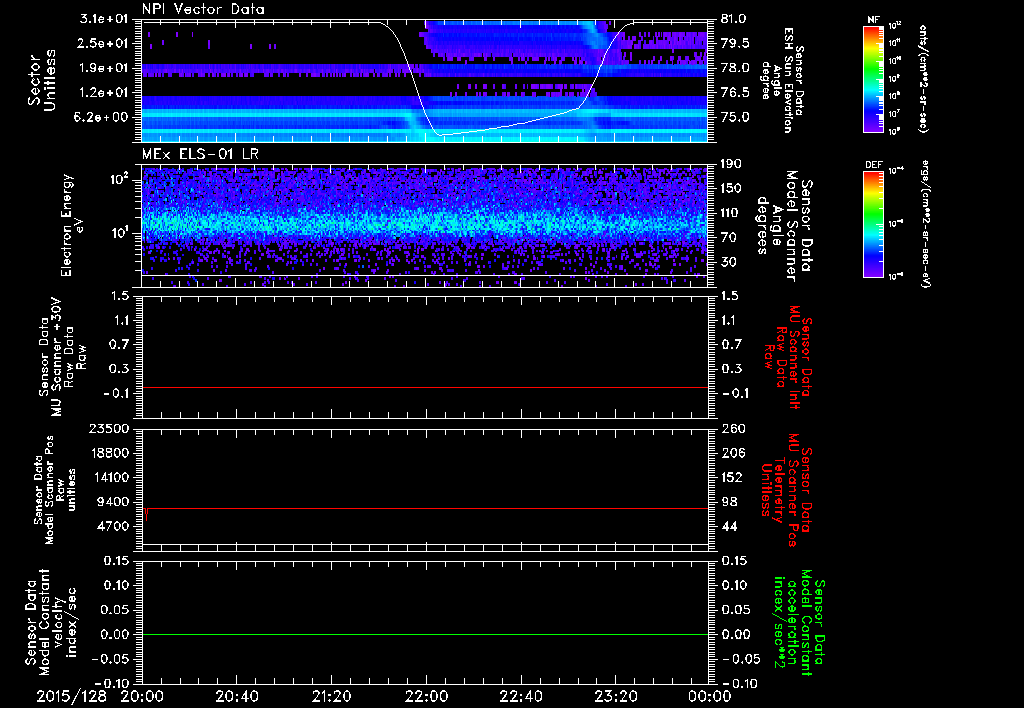Click the 18800 scanner position tick

coord(110,453)
